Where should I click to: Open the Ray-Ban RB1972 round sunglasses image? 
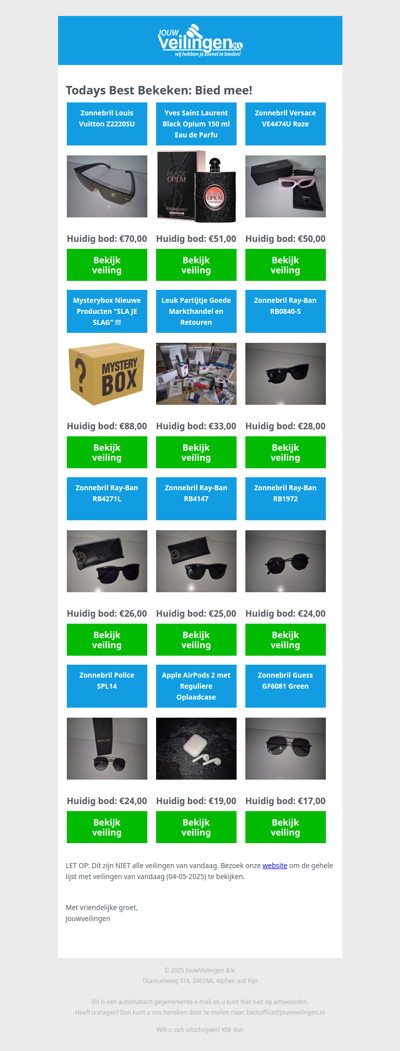coord(285,561)
